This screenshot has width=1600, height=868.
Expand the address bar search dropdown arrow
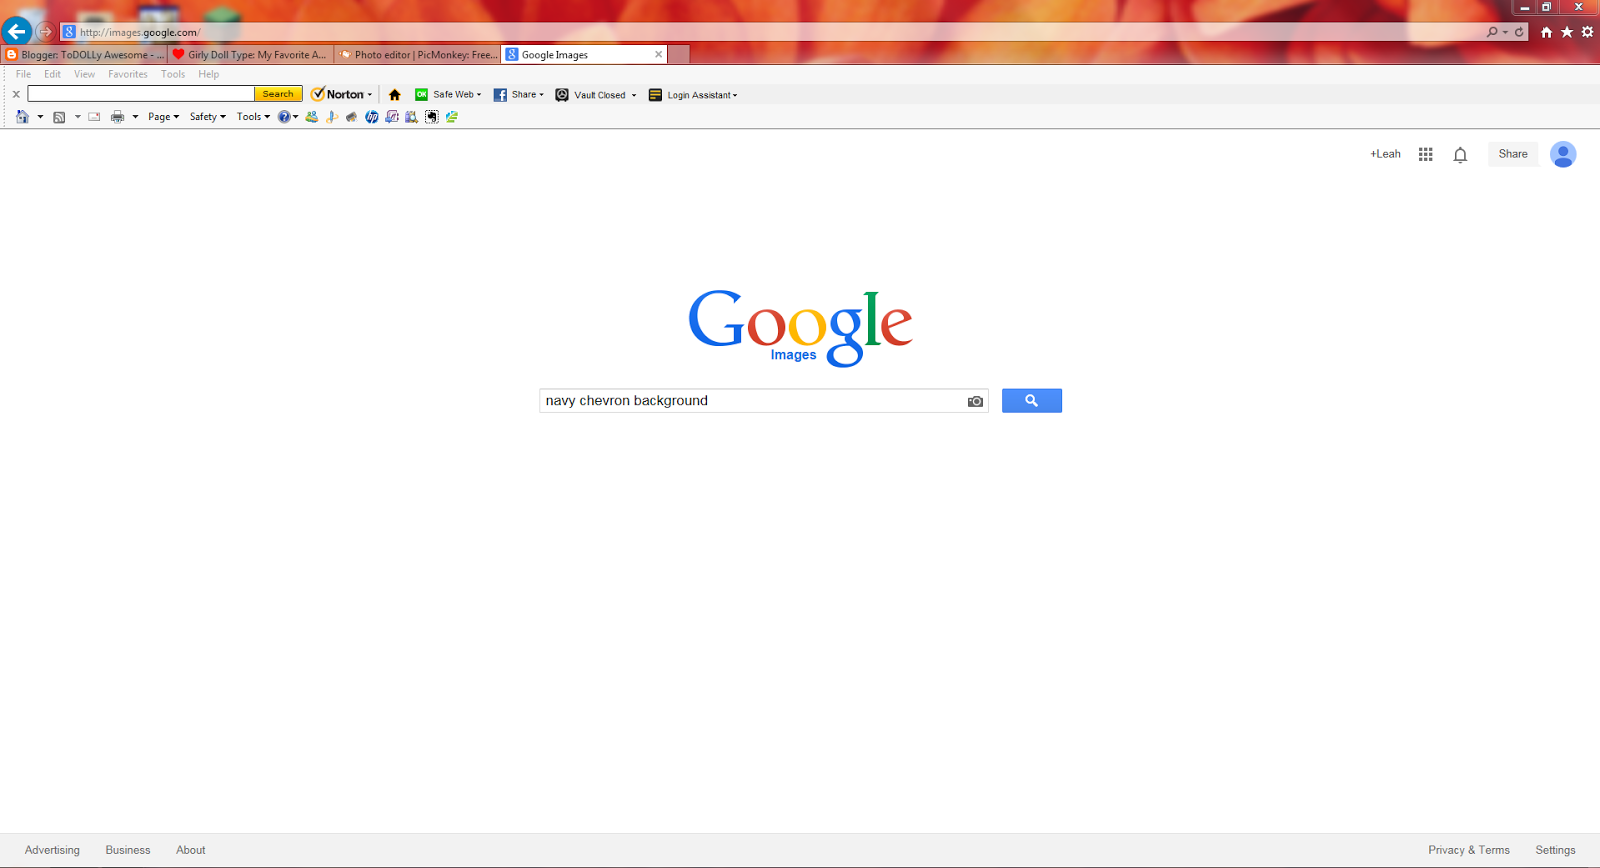click(1505, 32)
